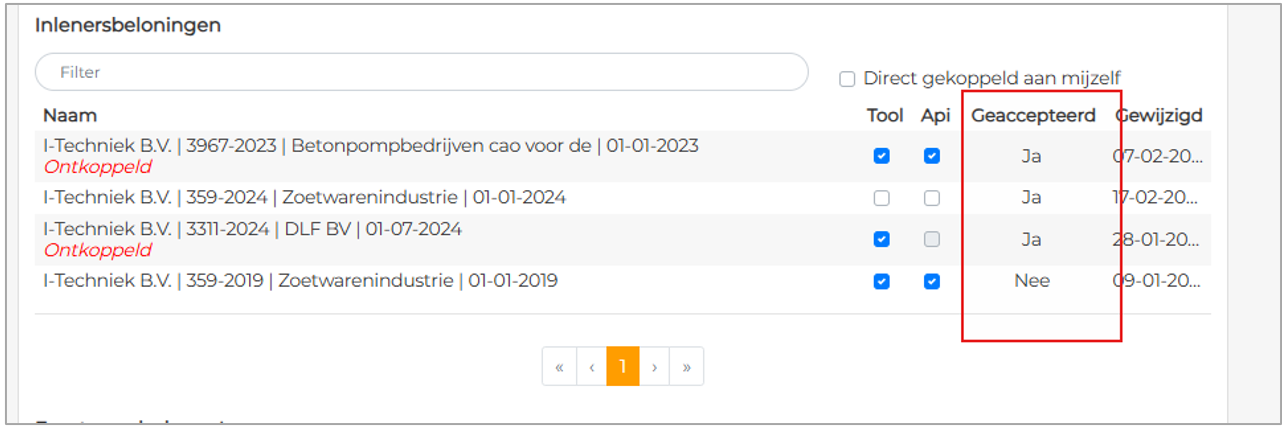Uncheck Tool for the DLF BV row
The image size is (1282, 426).
(881, 240)
